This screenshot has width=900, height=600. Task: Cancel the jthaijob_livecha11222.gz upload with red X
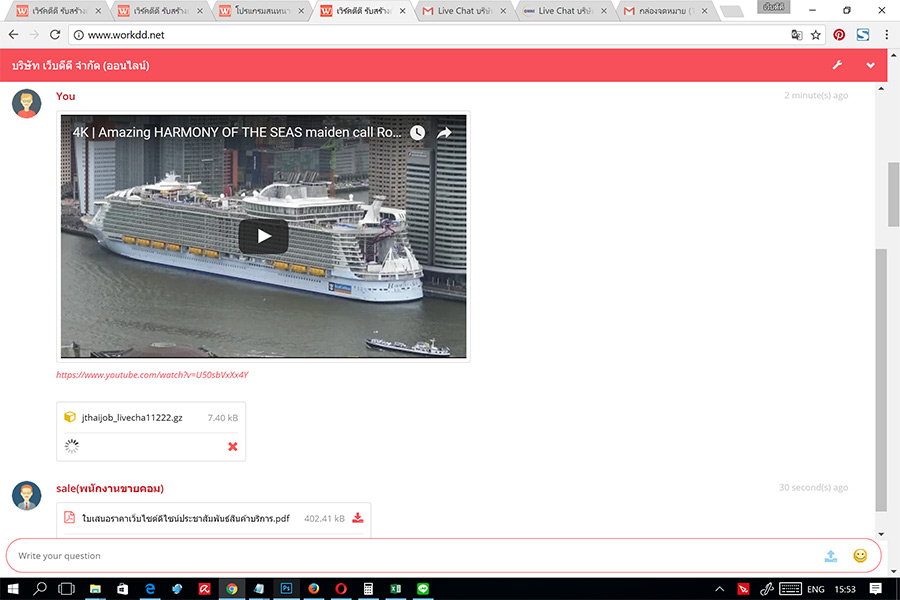point(232,446)
